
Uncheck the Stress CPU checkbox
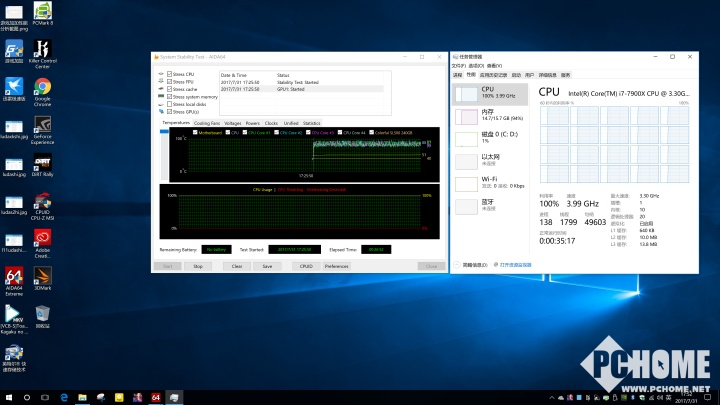169,74
